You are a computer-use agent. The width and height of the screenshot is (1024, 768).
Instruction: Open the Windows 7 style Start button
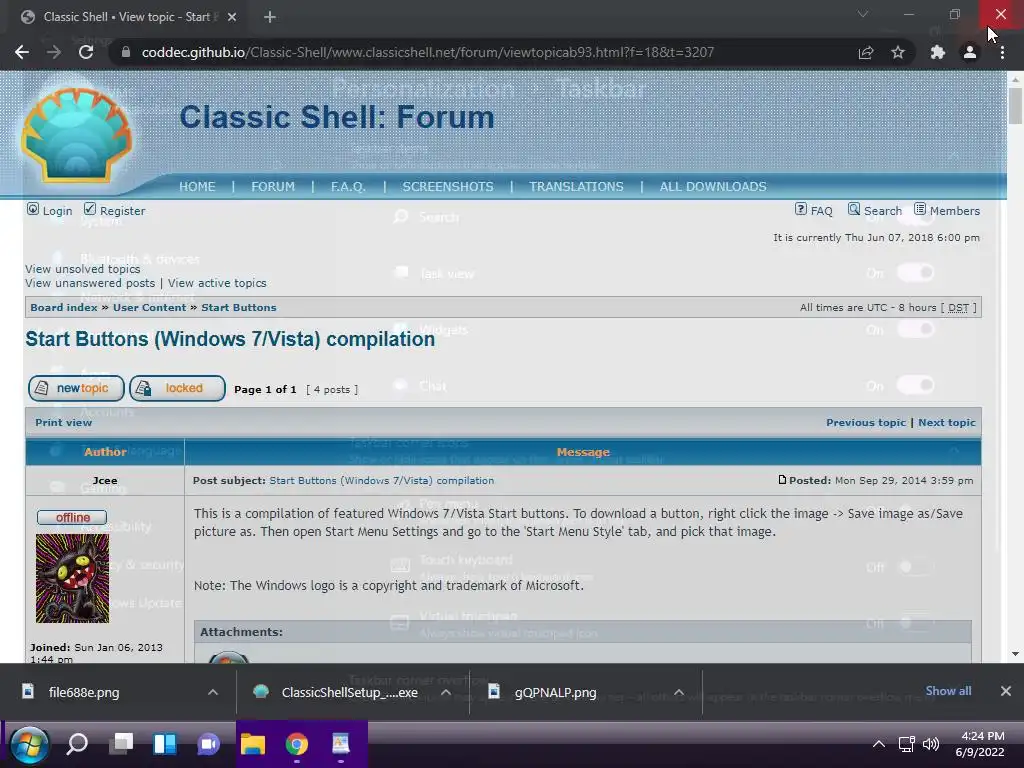[29, 744]
